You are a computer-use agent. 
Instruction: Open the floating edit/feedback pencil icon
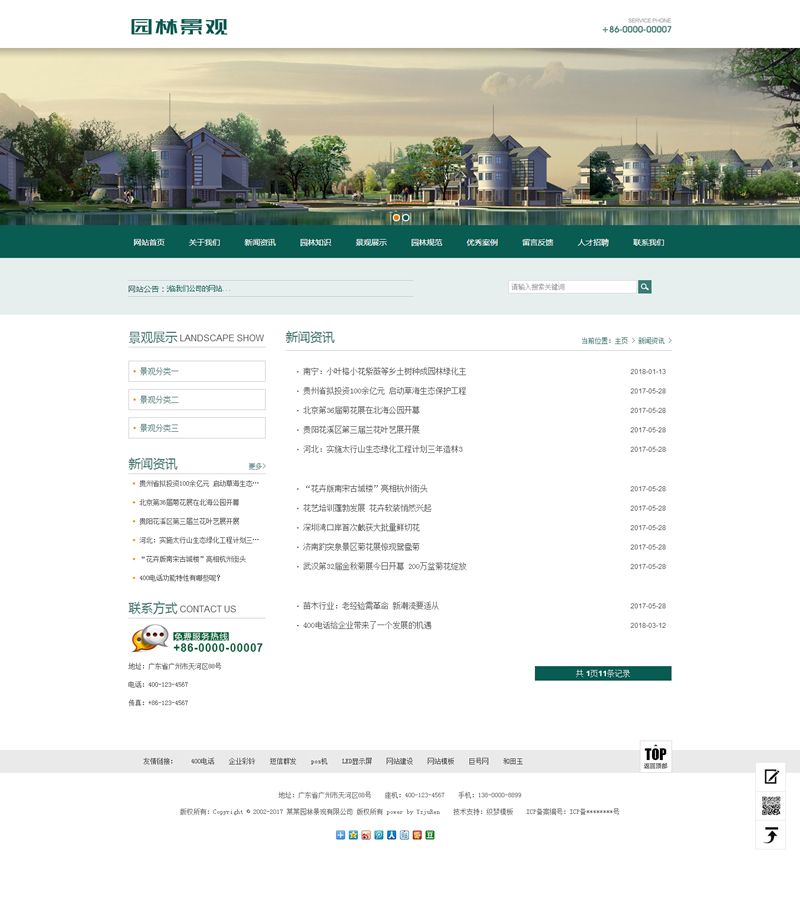[770, 777]
